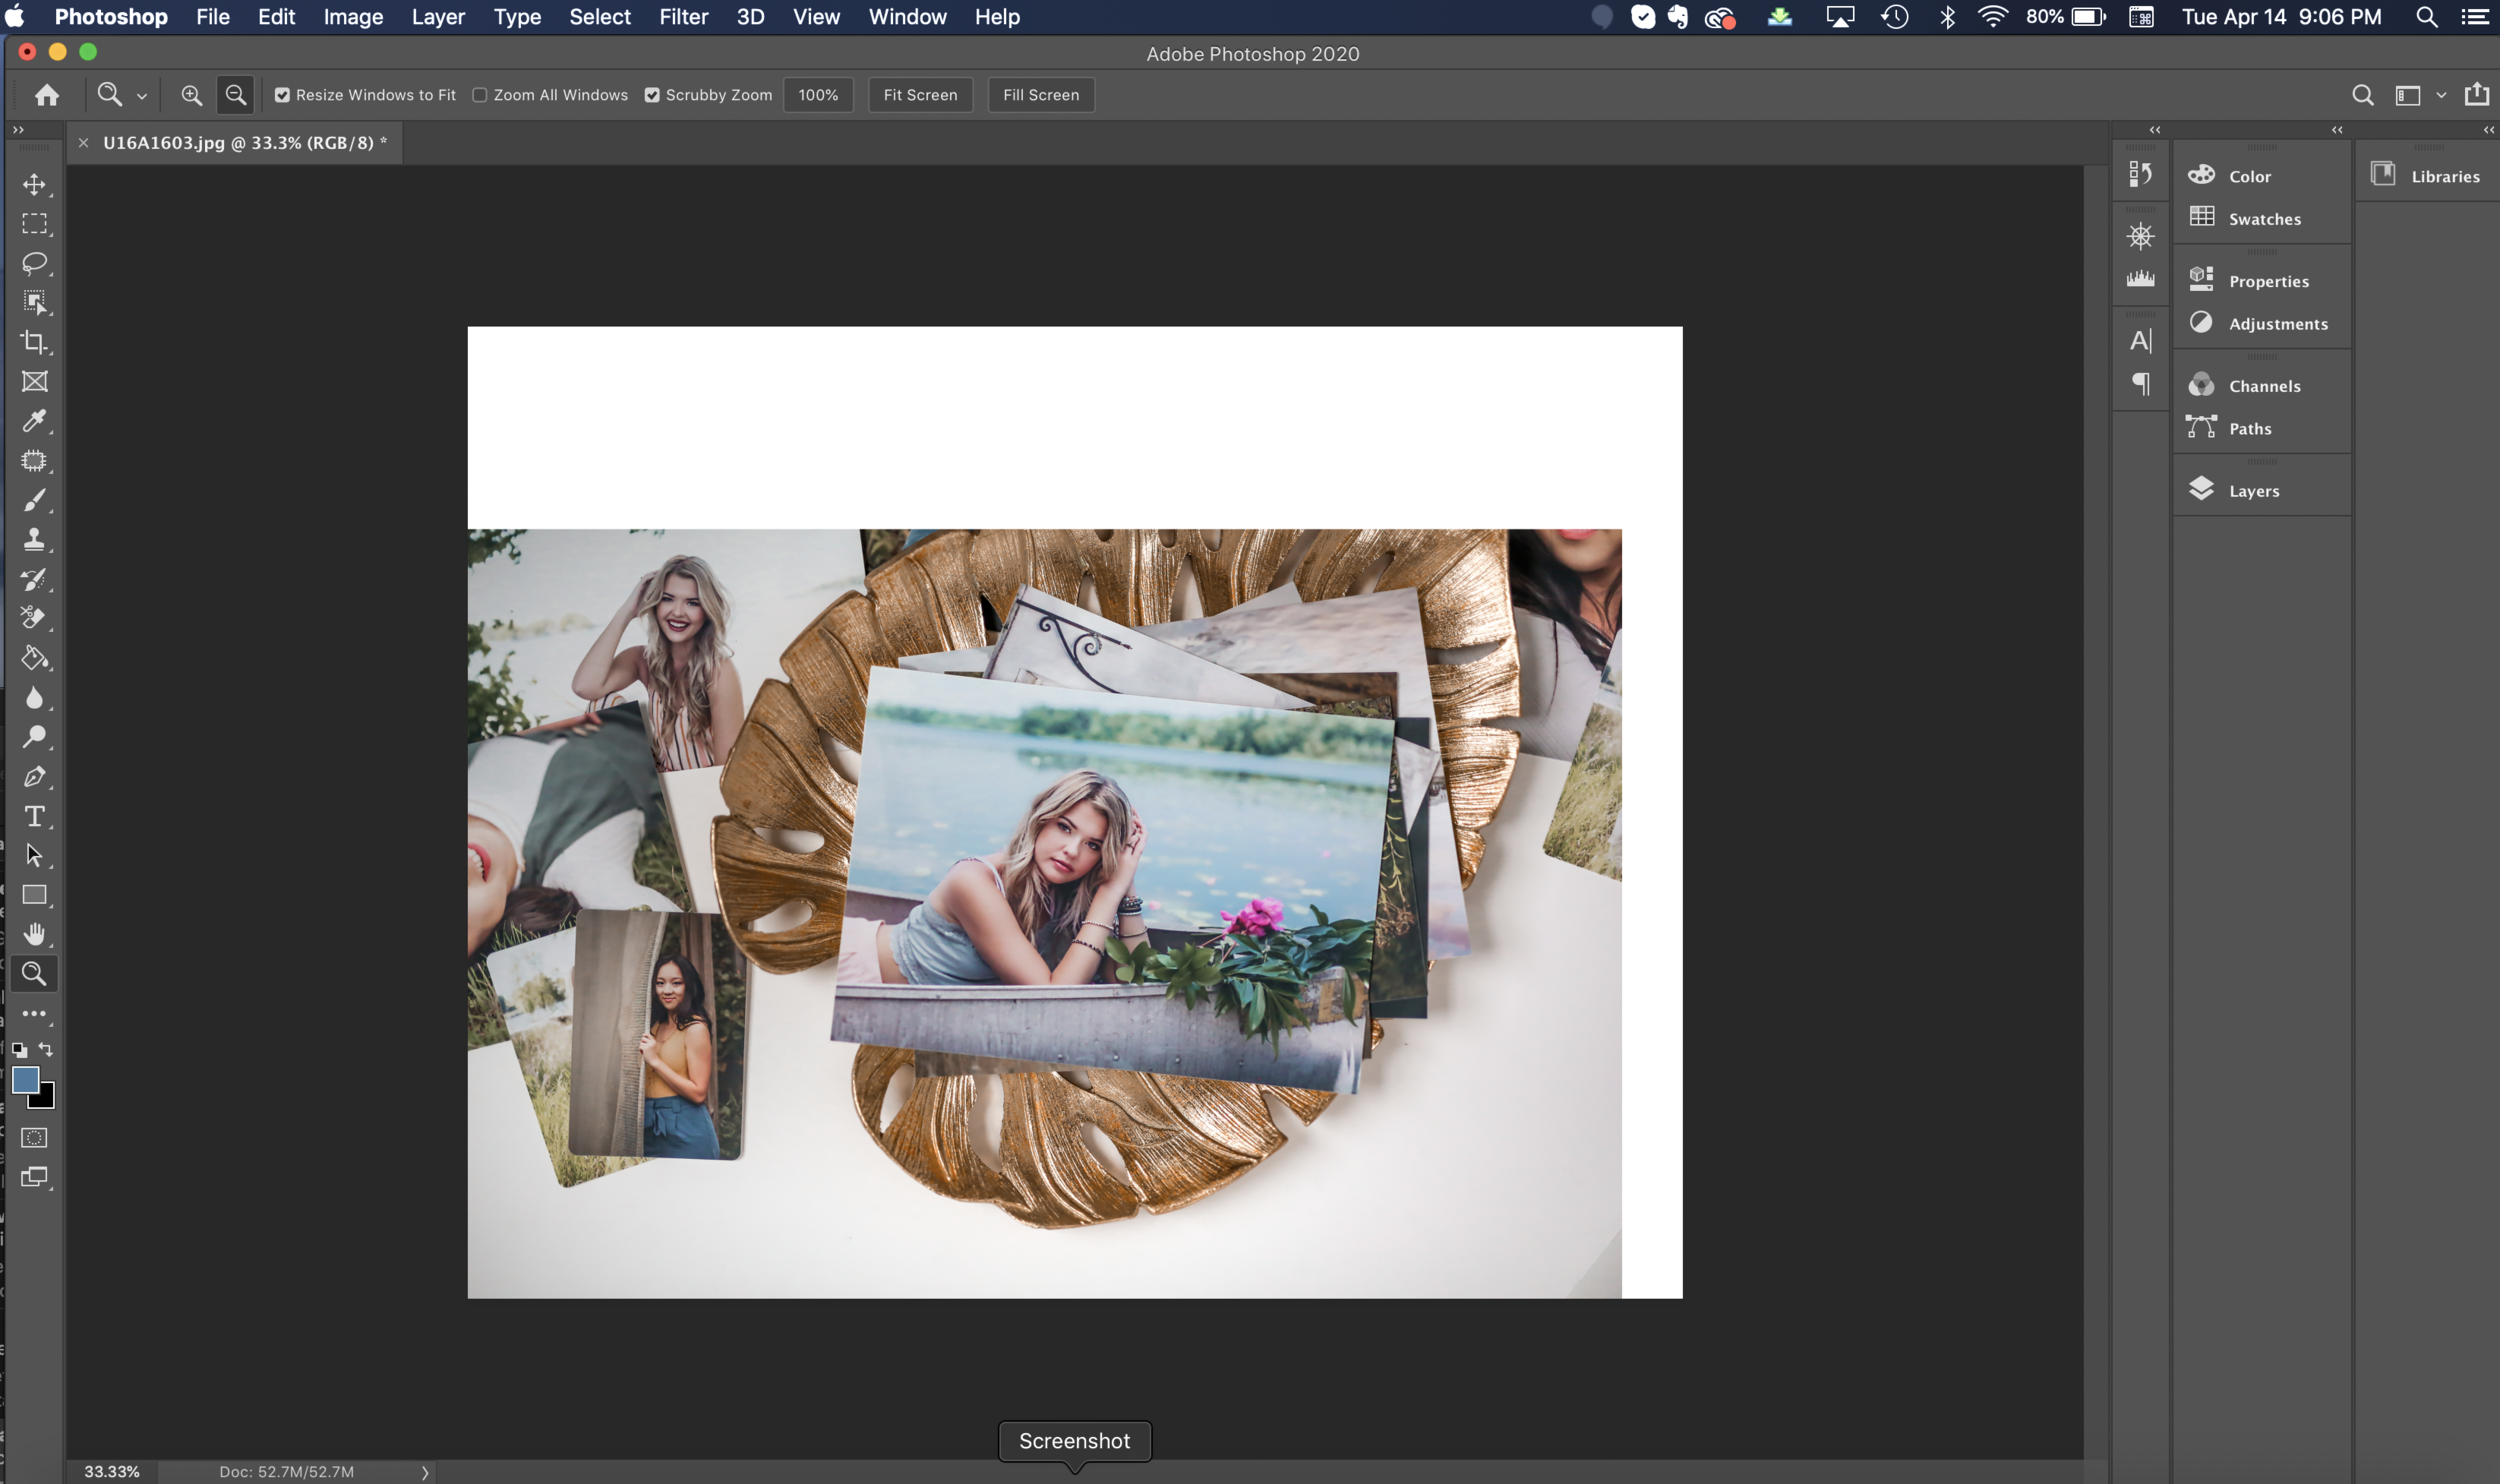2500x1484 pixels.
Task: Open the Filter menu
Action: point(683,17)
